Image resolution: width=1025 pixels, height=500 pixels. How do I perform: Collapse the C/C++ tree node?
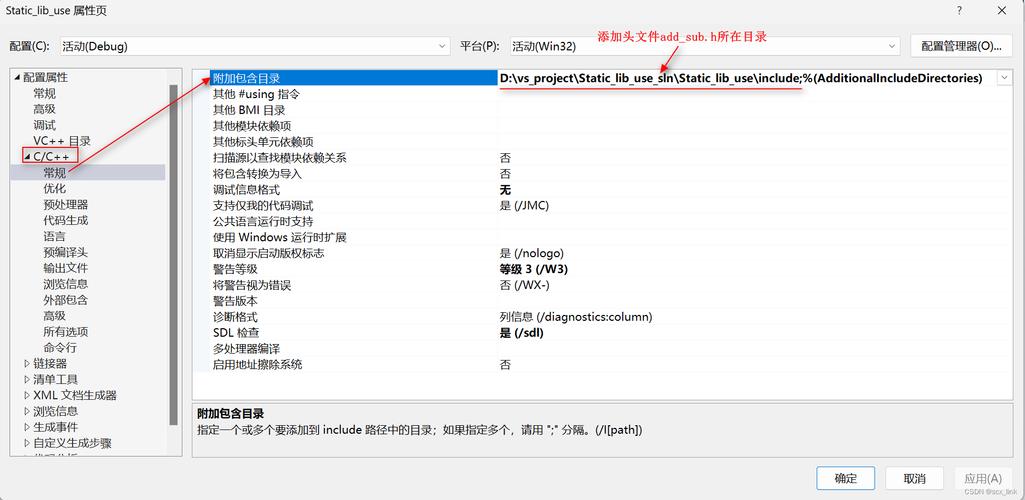click(27, 157)
